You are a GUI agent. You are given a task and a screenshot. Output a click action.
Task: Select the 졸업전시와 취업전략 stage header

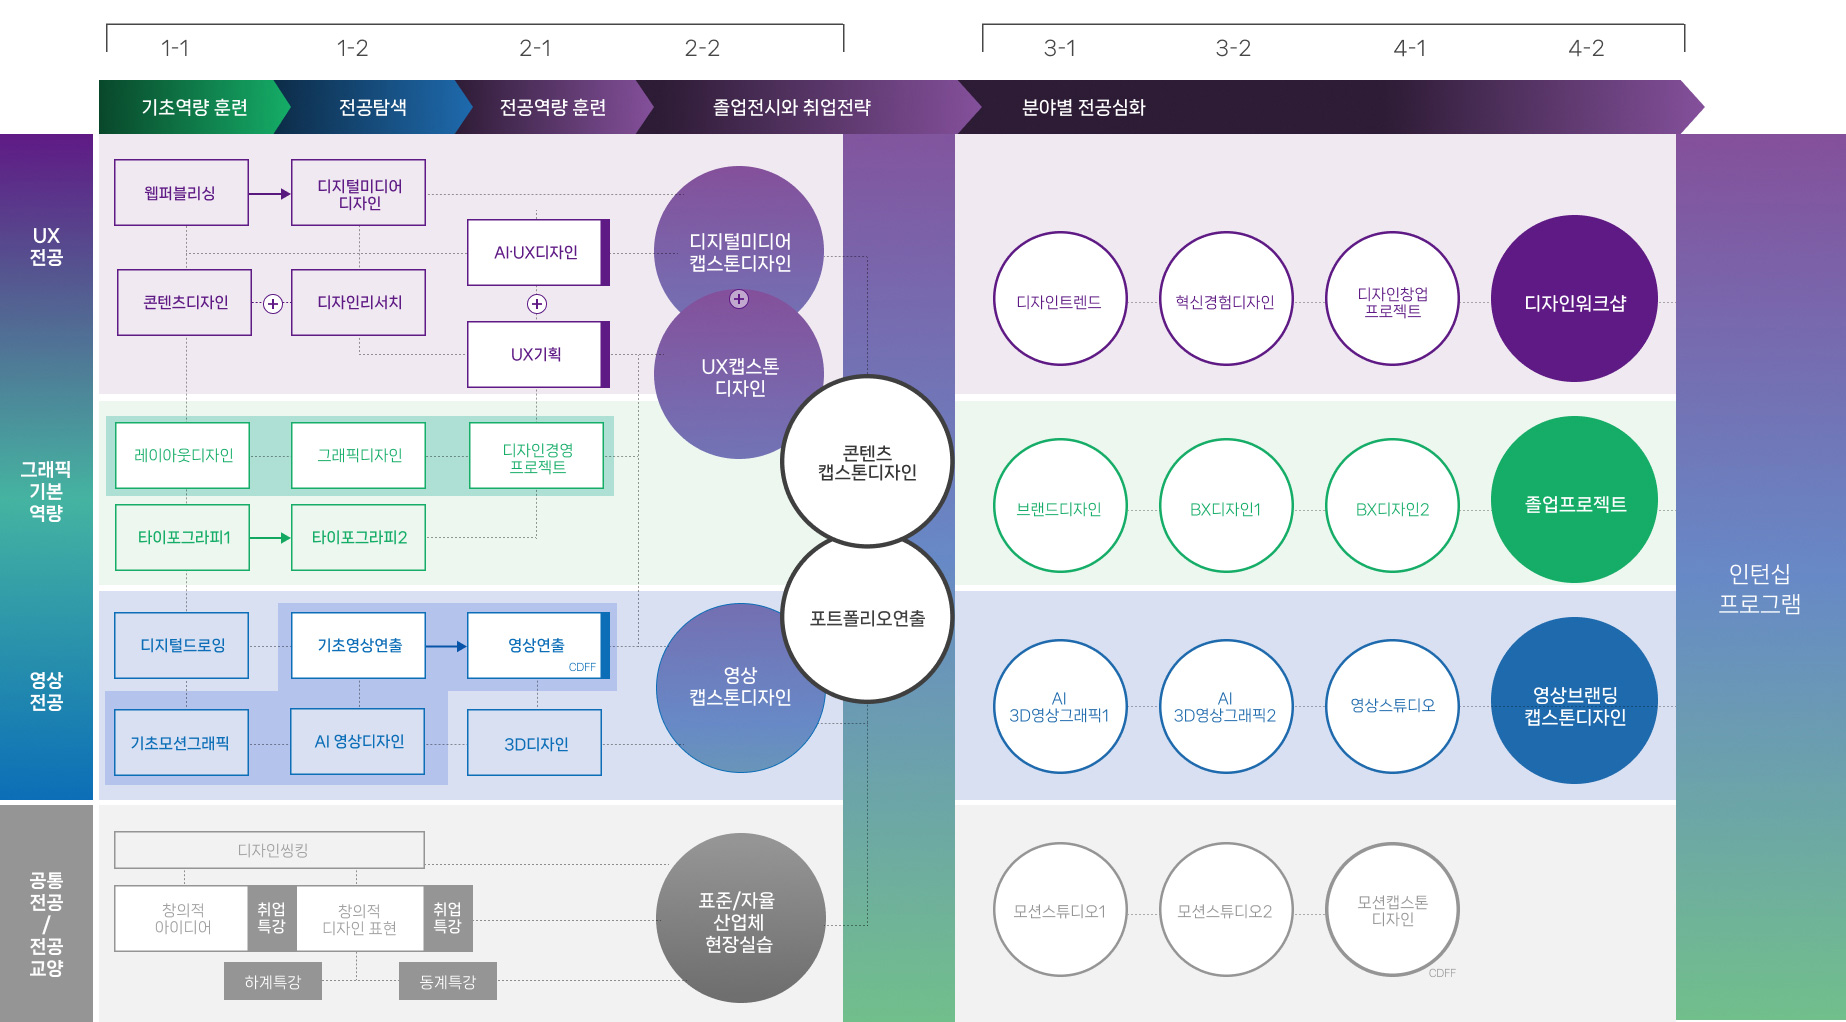pyautogui.click(x=791, y=108)
